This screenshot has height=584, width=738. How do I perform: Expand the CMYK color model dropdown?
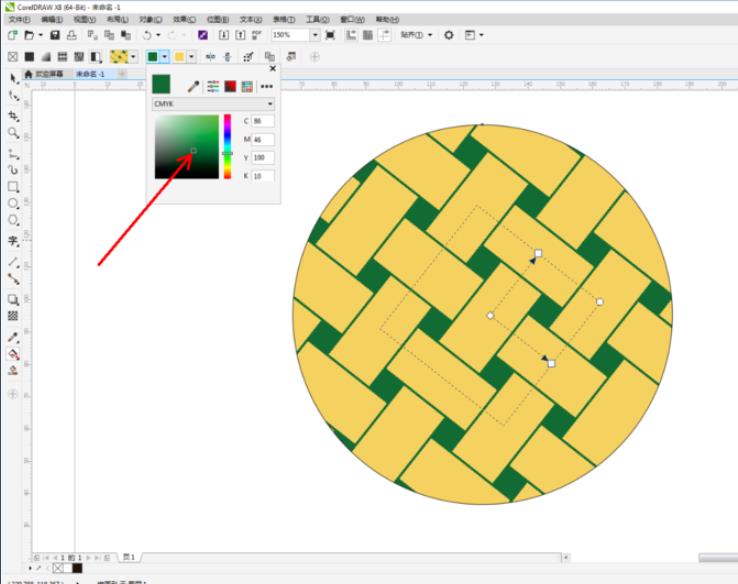pyautogui.click(x=270, y=103)
